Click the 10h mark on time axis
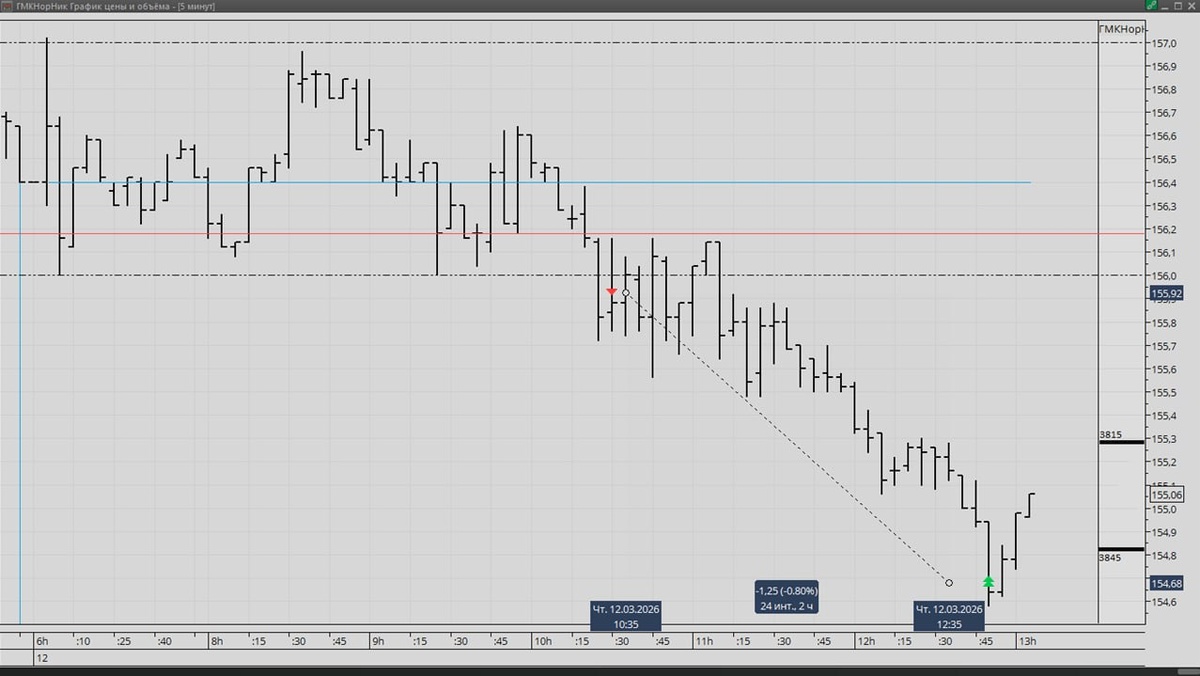The width and height of the screenshot is (1200, 676). [541, 641]
